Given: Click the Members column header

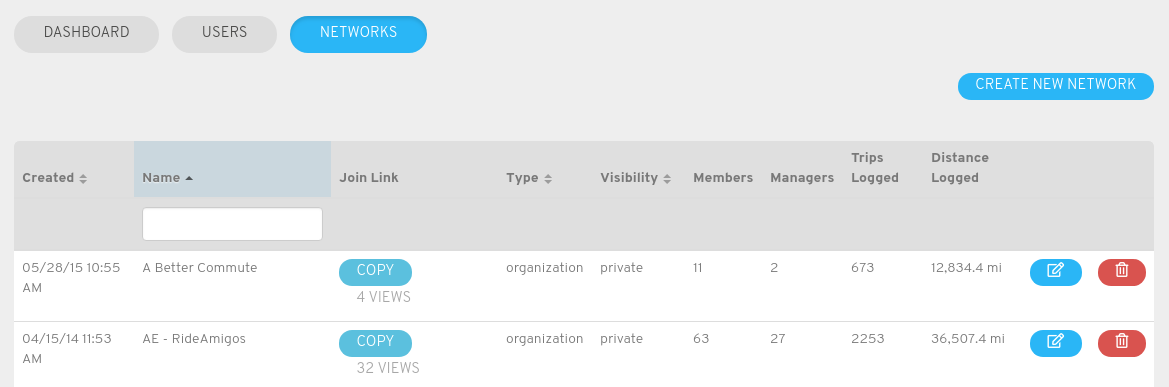Looking at the screenshot, I should tap(723, 178).
